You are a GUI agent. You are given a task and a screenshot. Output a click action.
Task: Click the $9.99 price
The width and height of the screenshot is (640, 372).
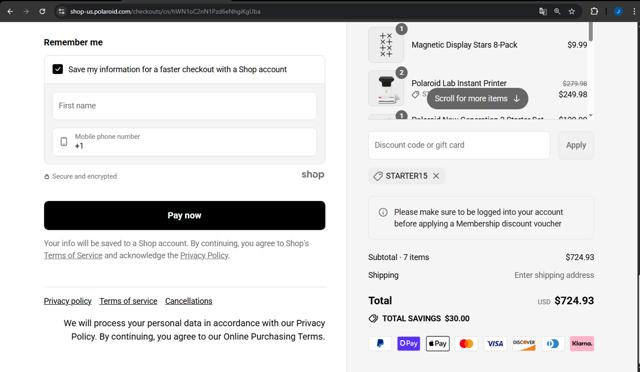pos(577,45)
